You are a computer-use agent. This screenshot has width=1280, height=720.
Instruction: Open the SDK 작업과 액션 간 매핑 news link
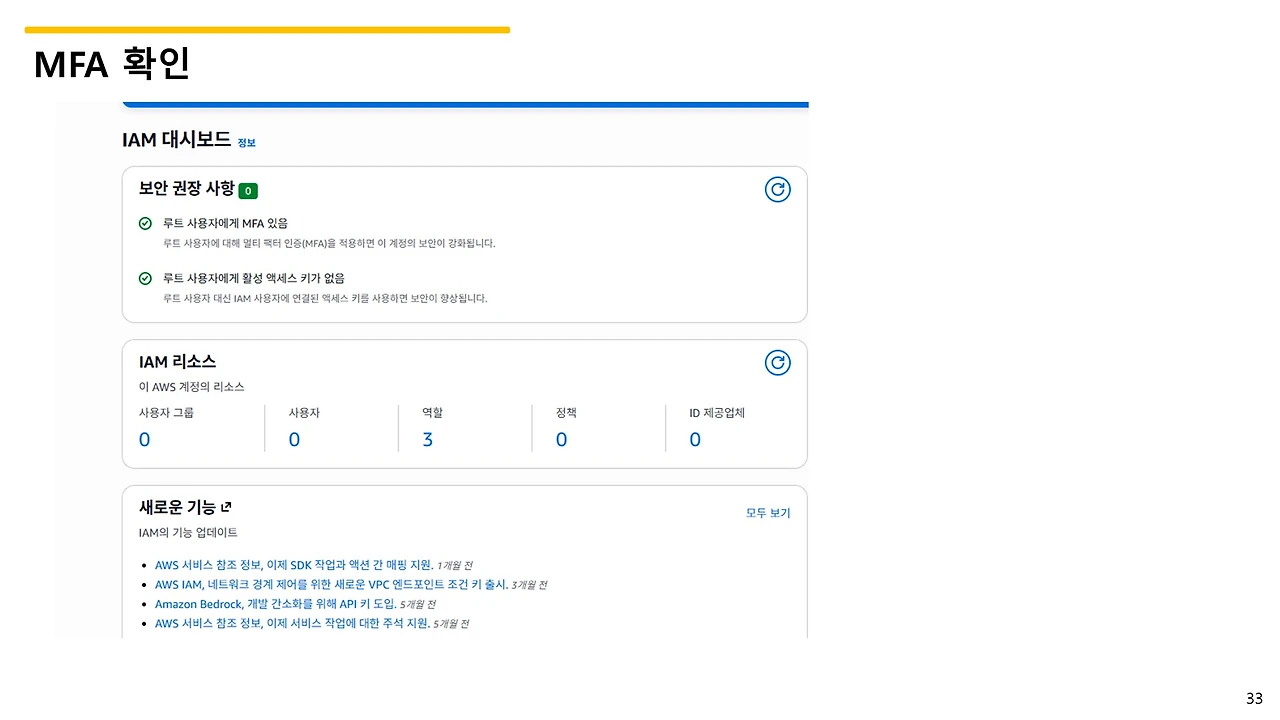tap(294, 565)
